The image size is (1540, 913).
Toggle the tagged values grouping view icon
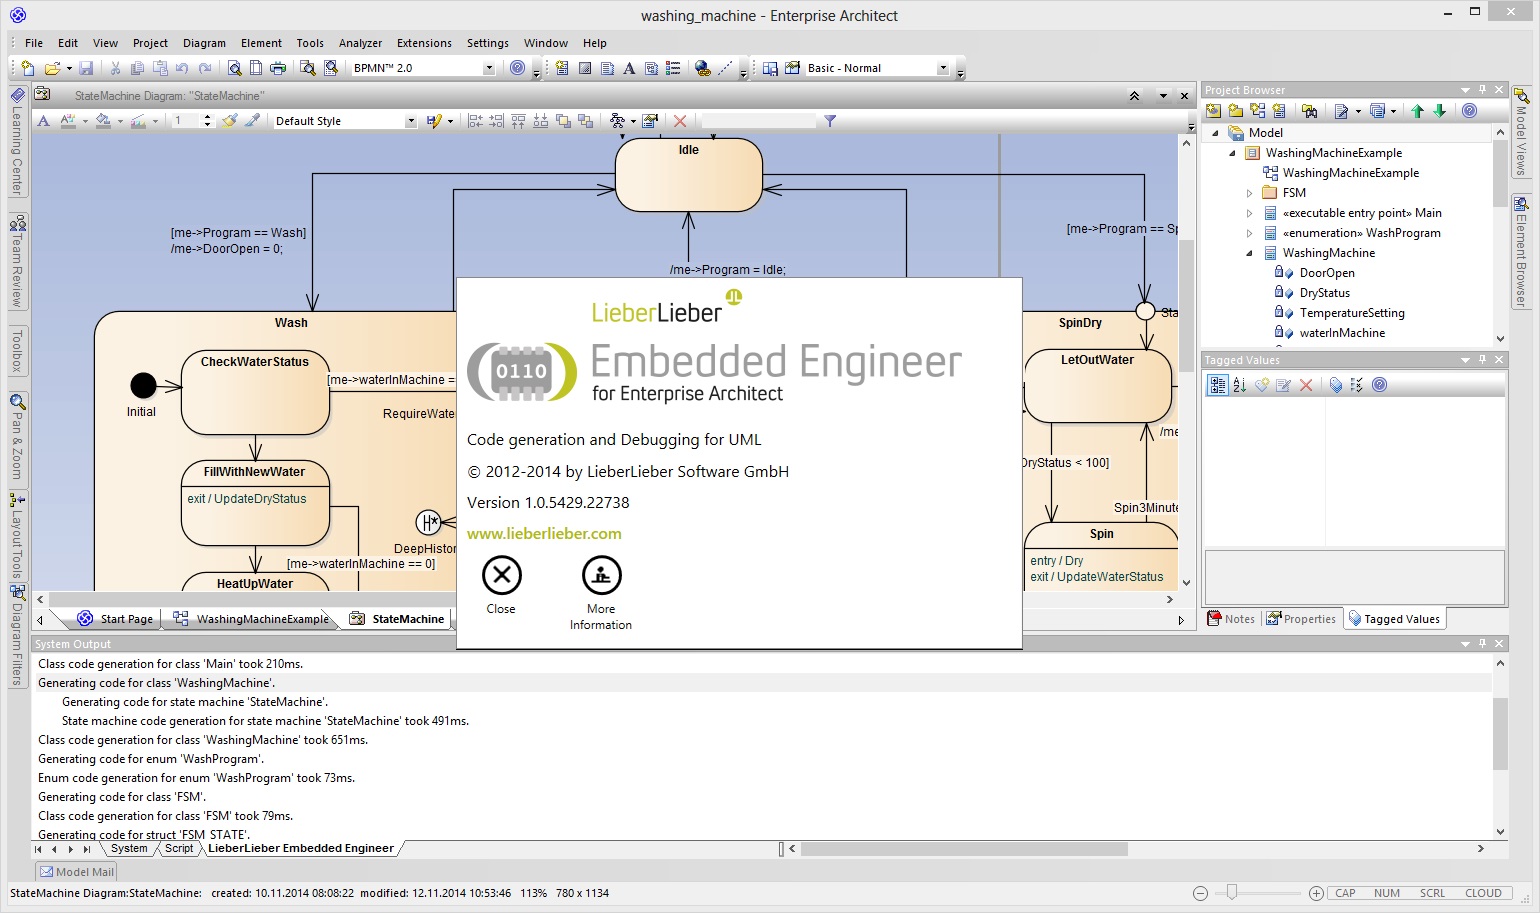click(x=1218, y=385)
